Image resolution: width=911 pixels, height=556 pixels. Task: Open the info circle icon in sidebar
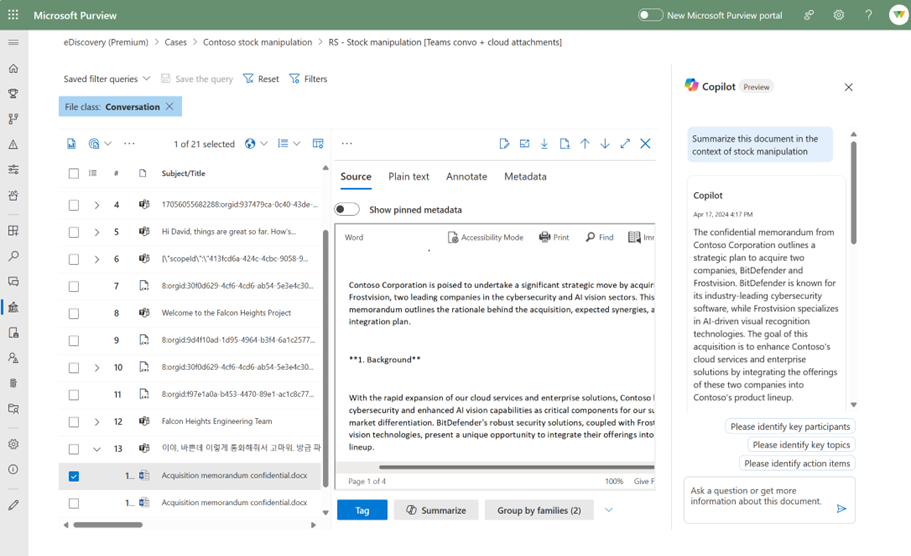click(x=13, y=469)
